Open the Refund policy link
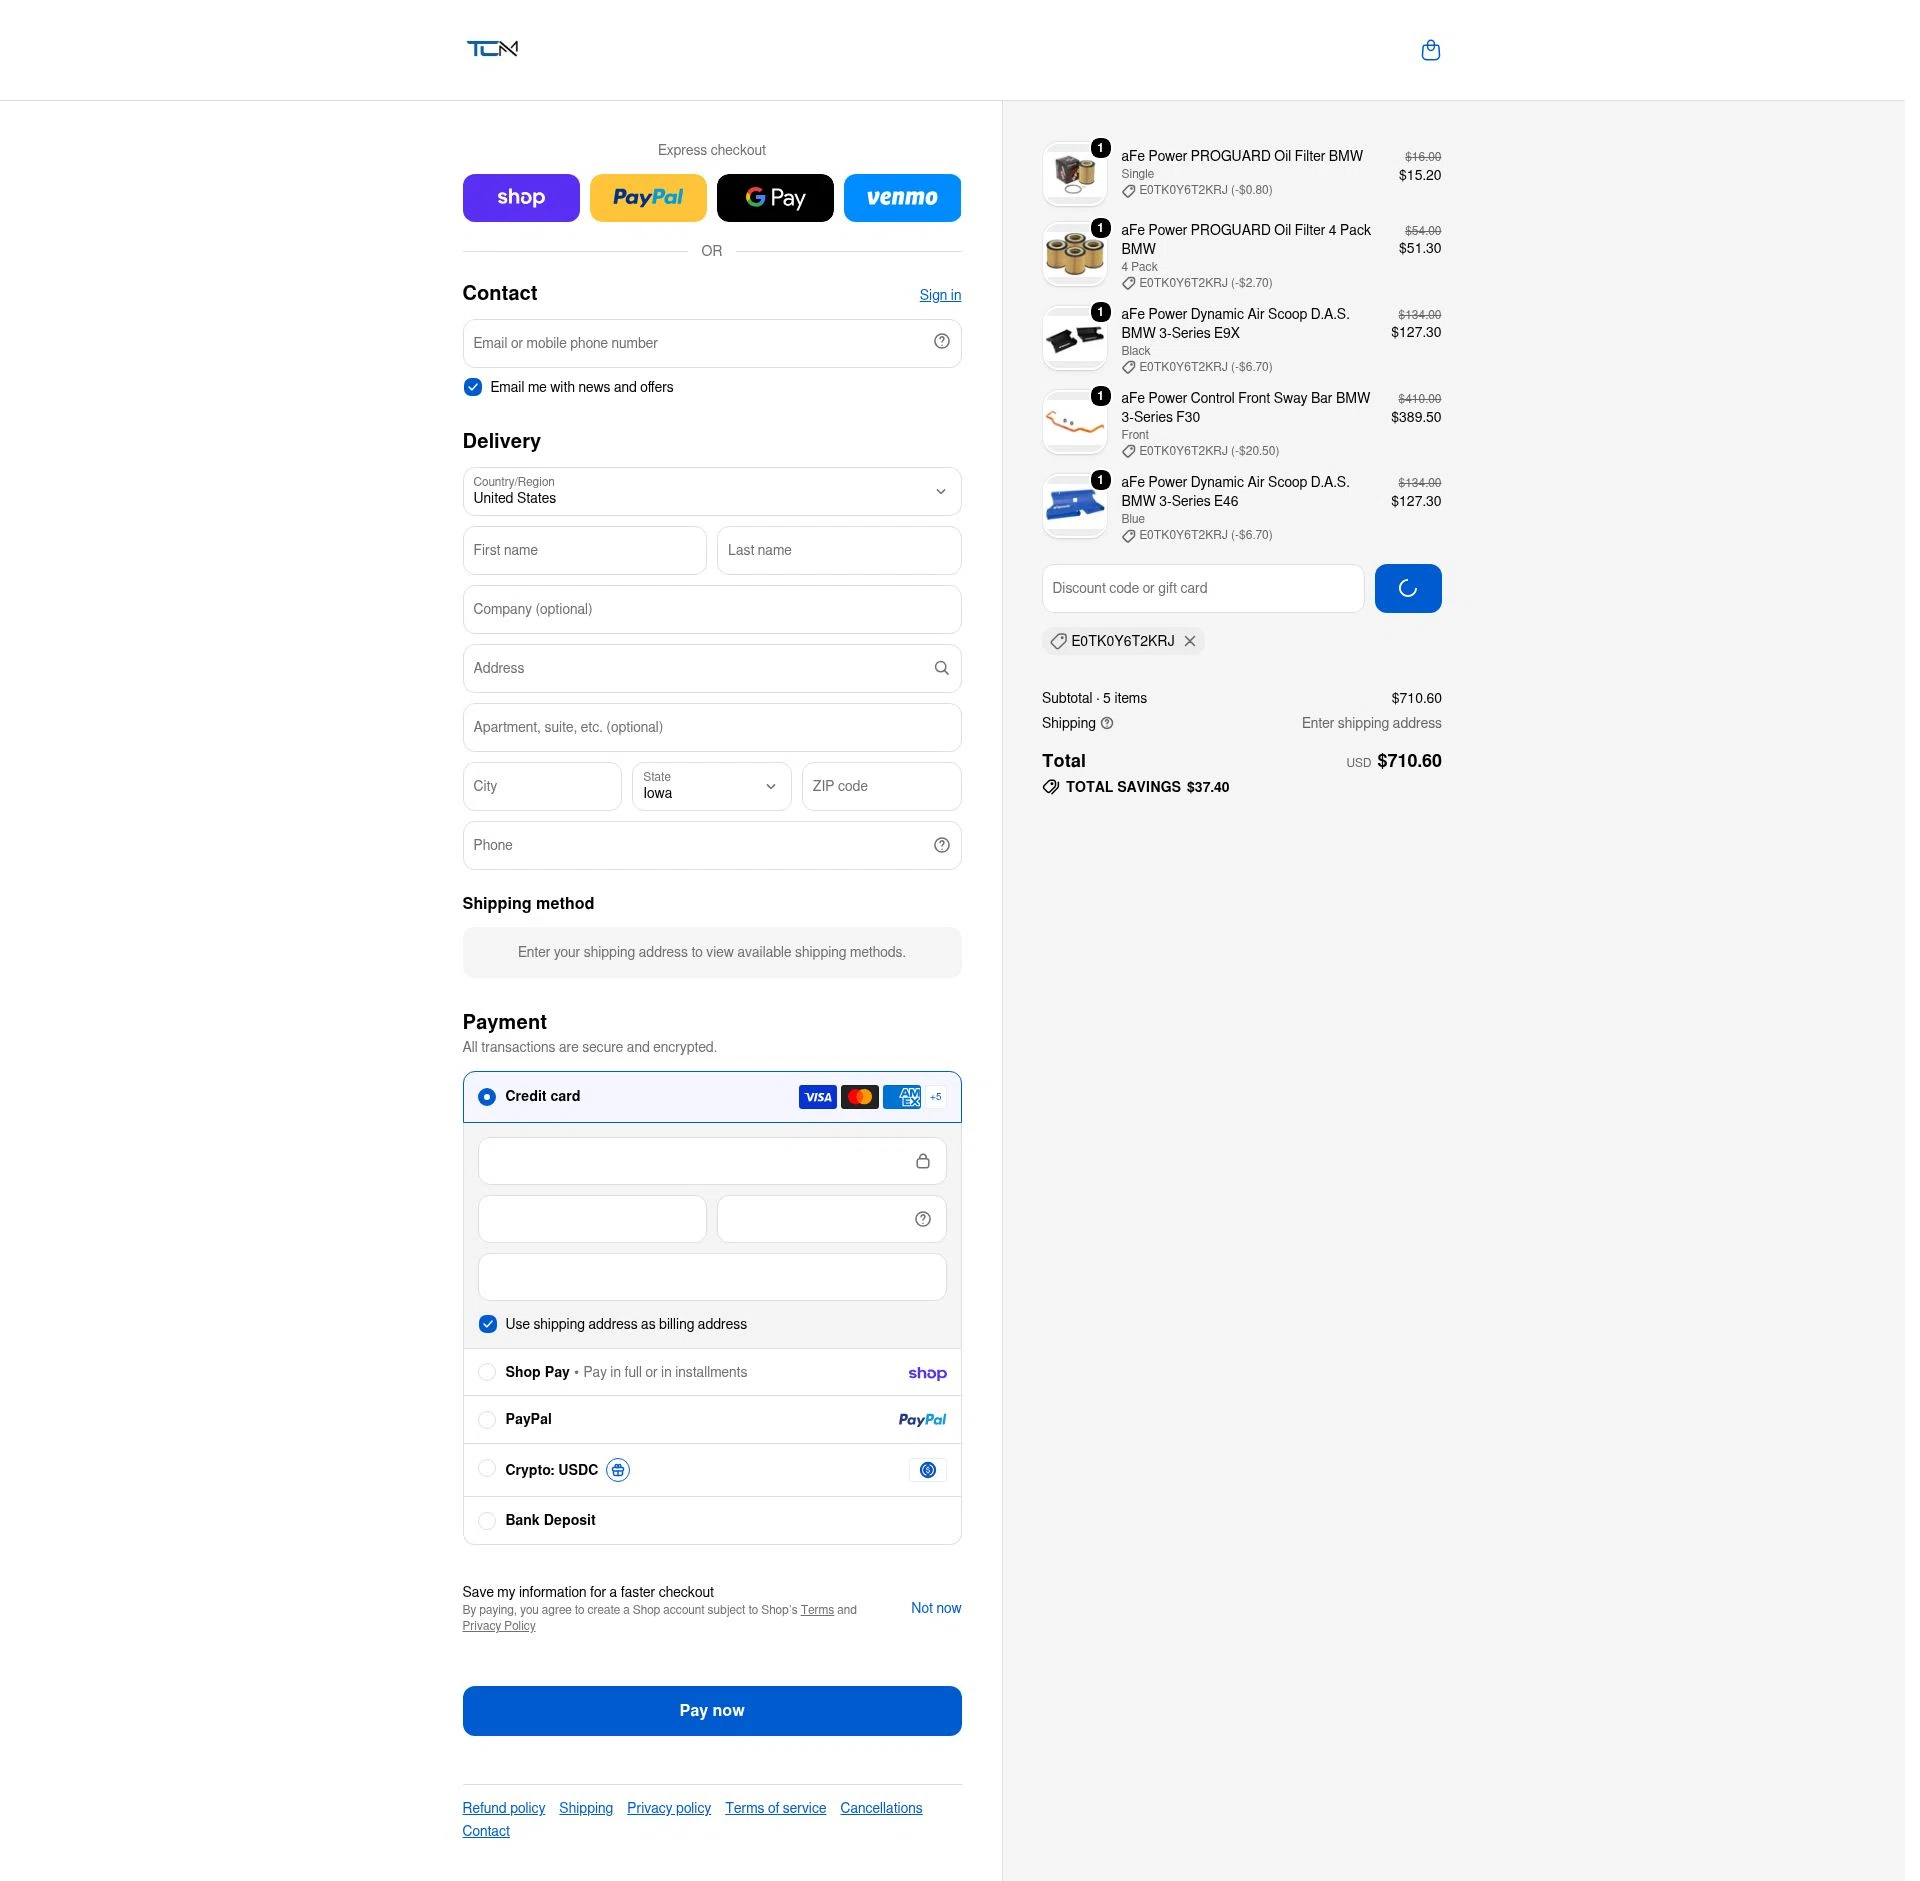The height and width of the screenshot is (1881, 1920). coord(504,1808)
